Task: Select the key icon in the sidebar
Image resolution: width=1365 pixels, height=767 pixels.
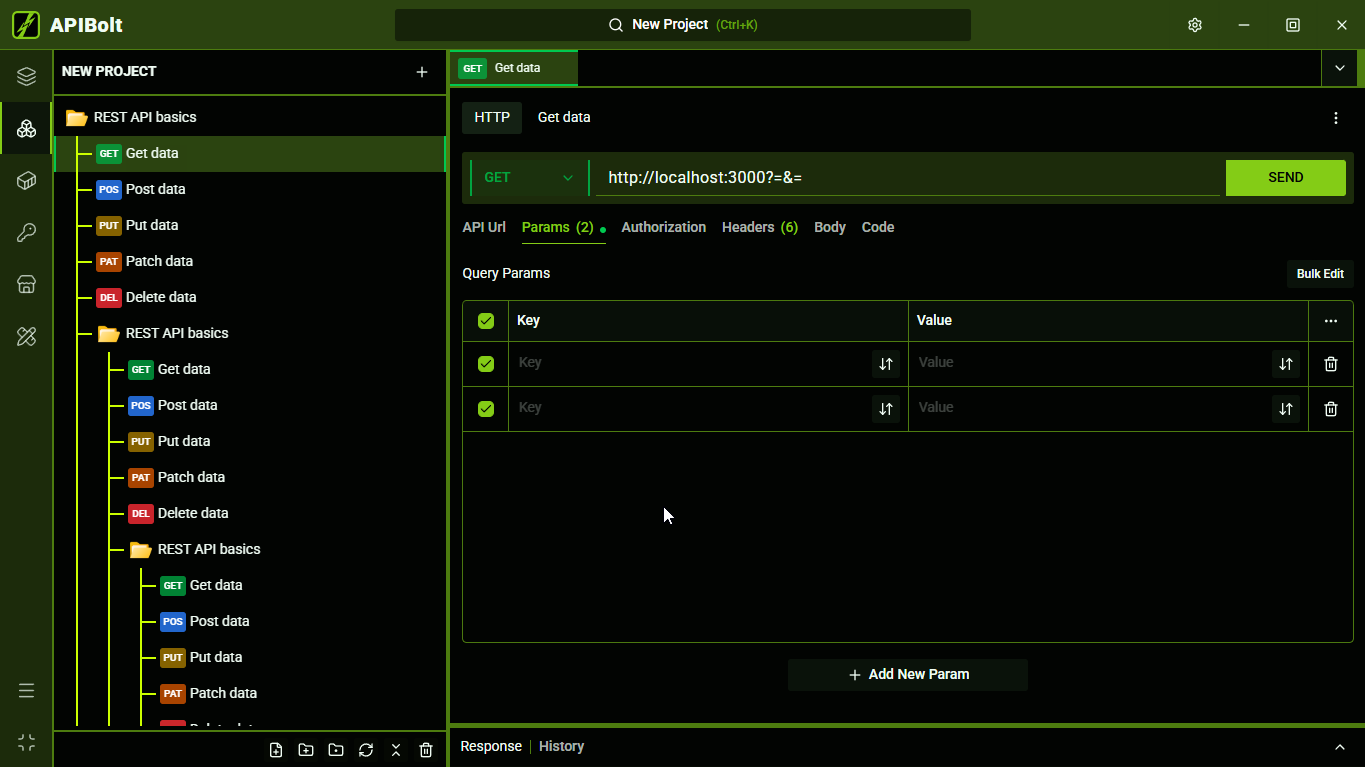Action: coord(27,233)
